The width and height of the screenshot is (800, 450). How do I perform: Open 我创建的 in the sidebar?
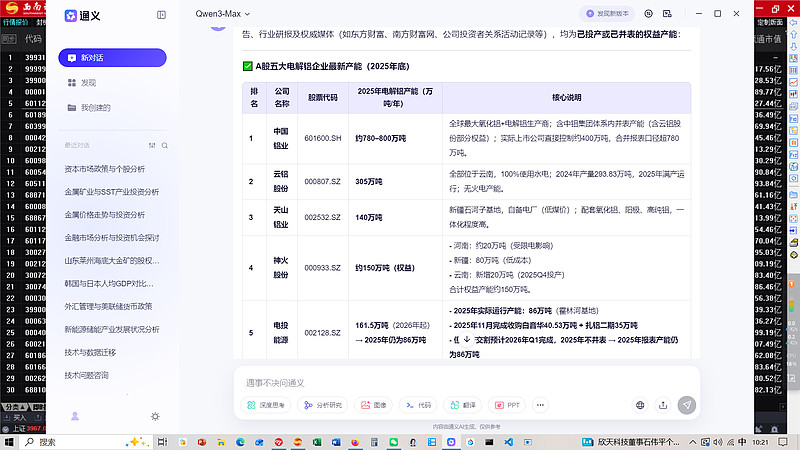(x=95, y=107)
